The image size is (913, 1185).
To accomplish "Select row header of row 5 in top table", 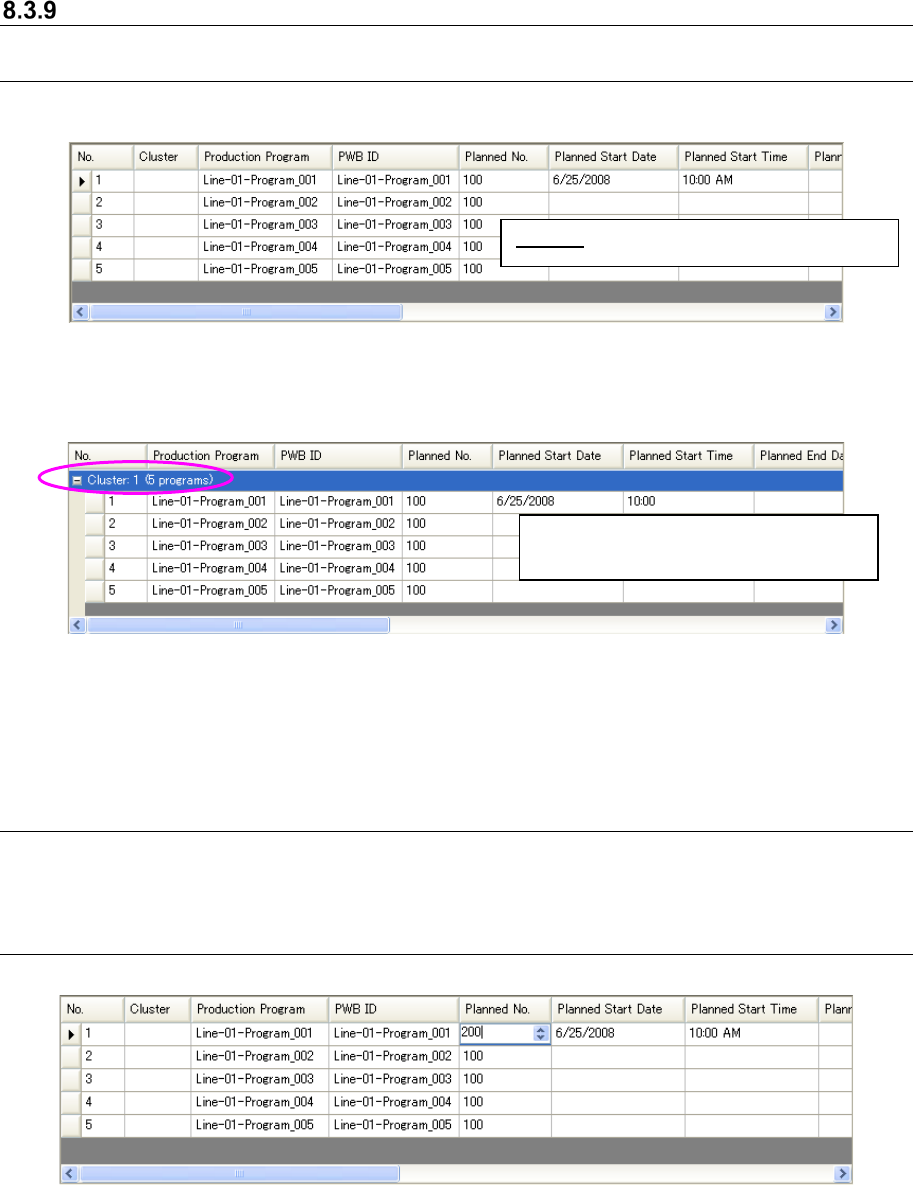I will click(81, 269).
